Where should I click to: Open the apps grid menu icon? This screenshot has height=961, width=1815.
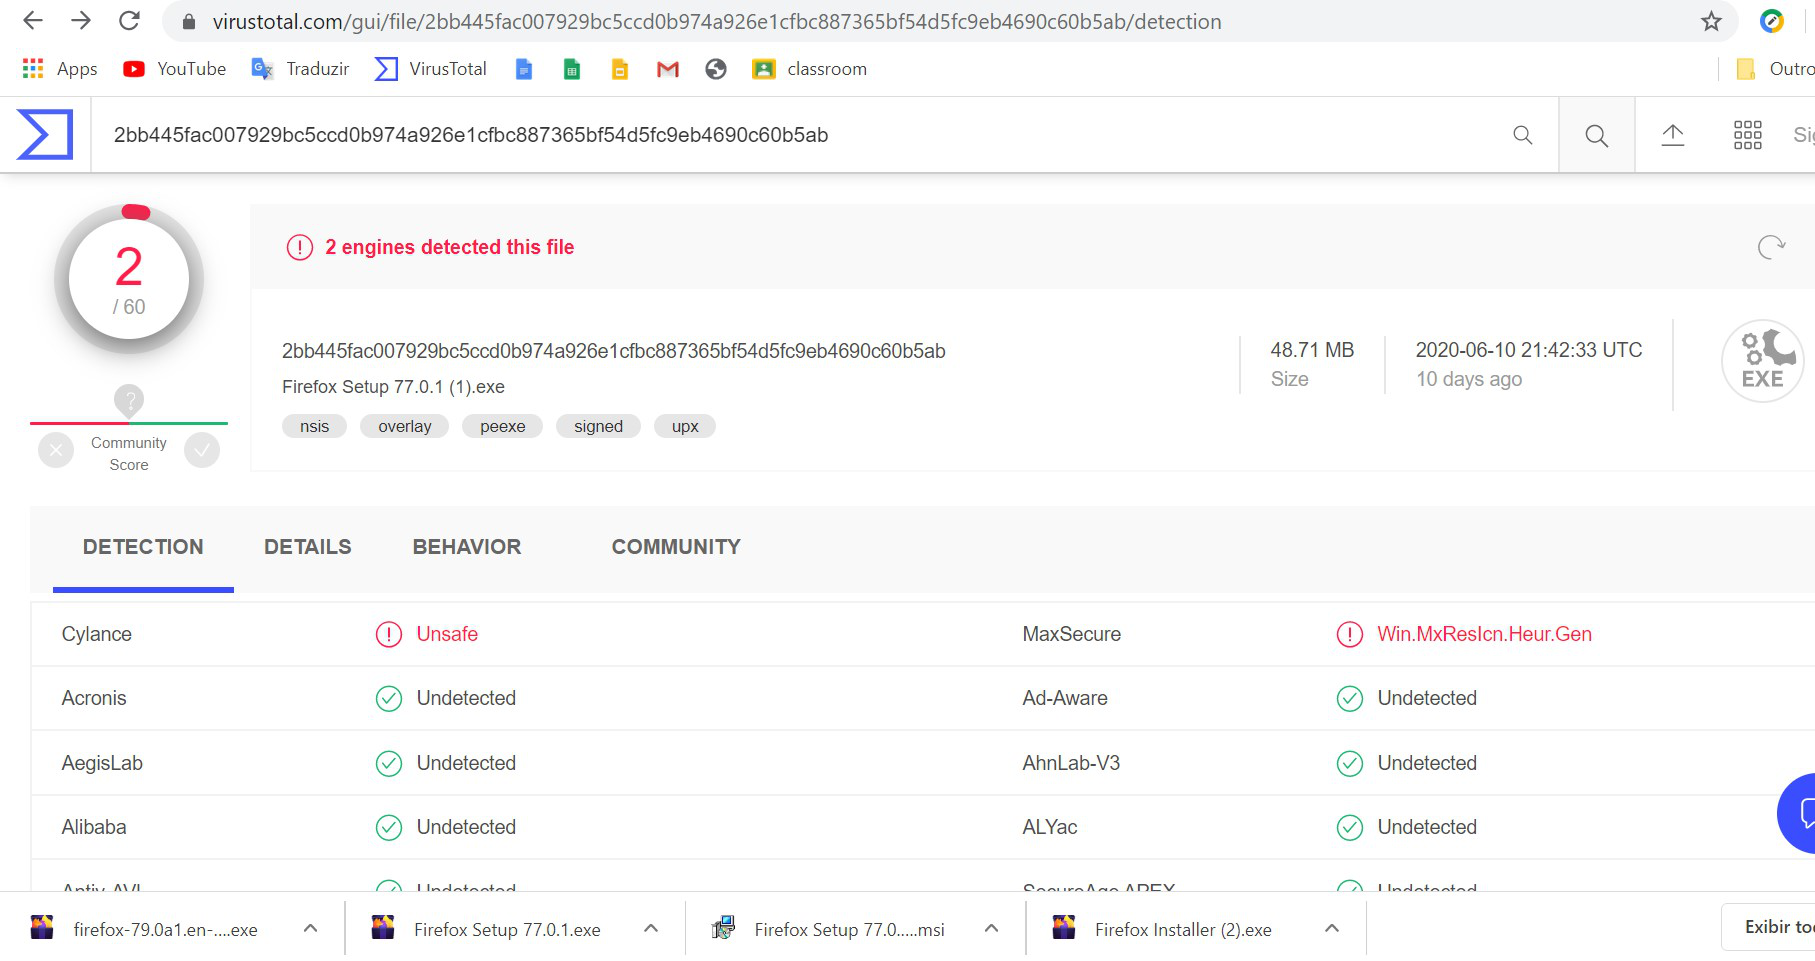click(x=1747, y=135)
